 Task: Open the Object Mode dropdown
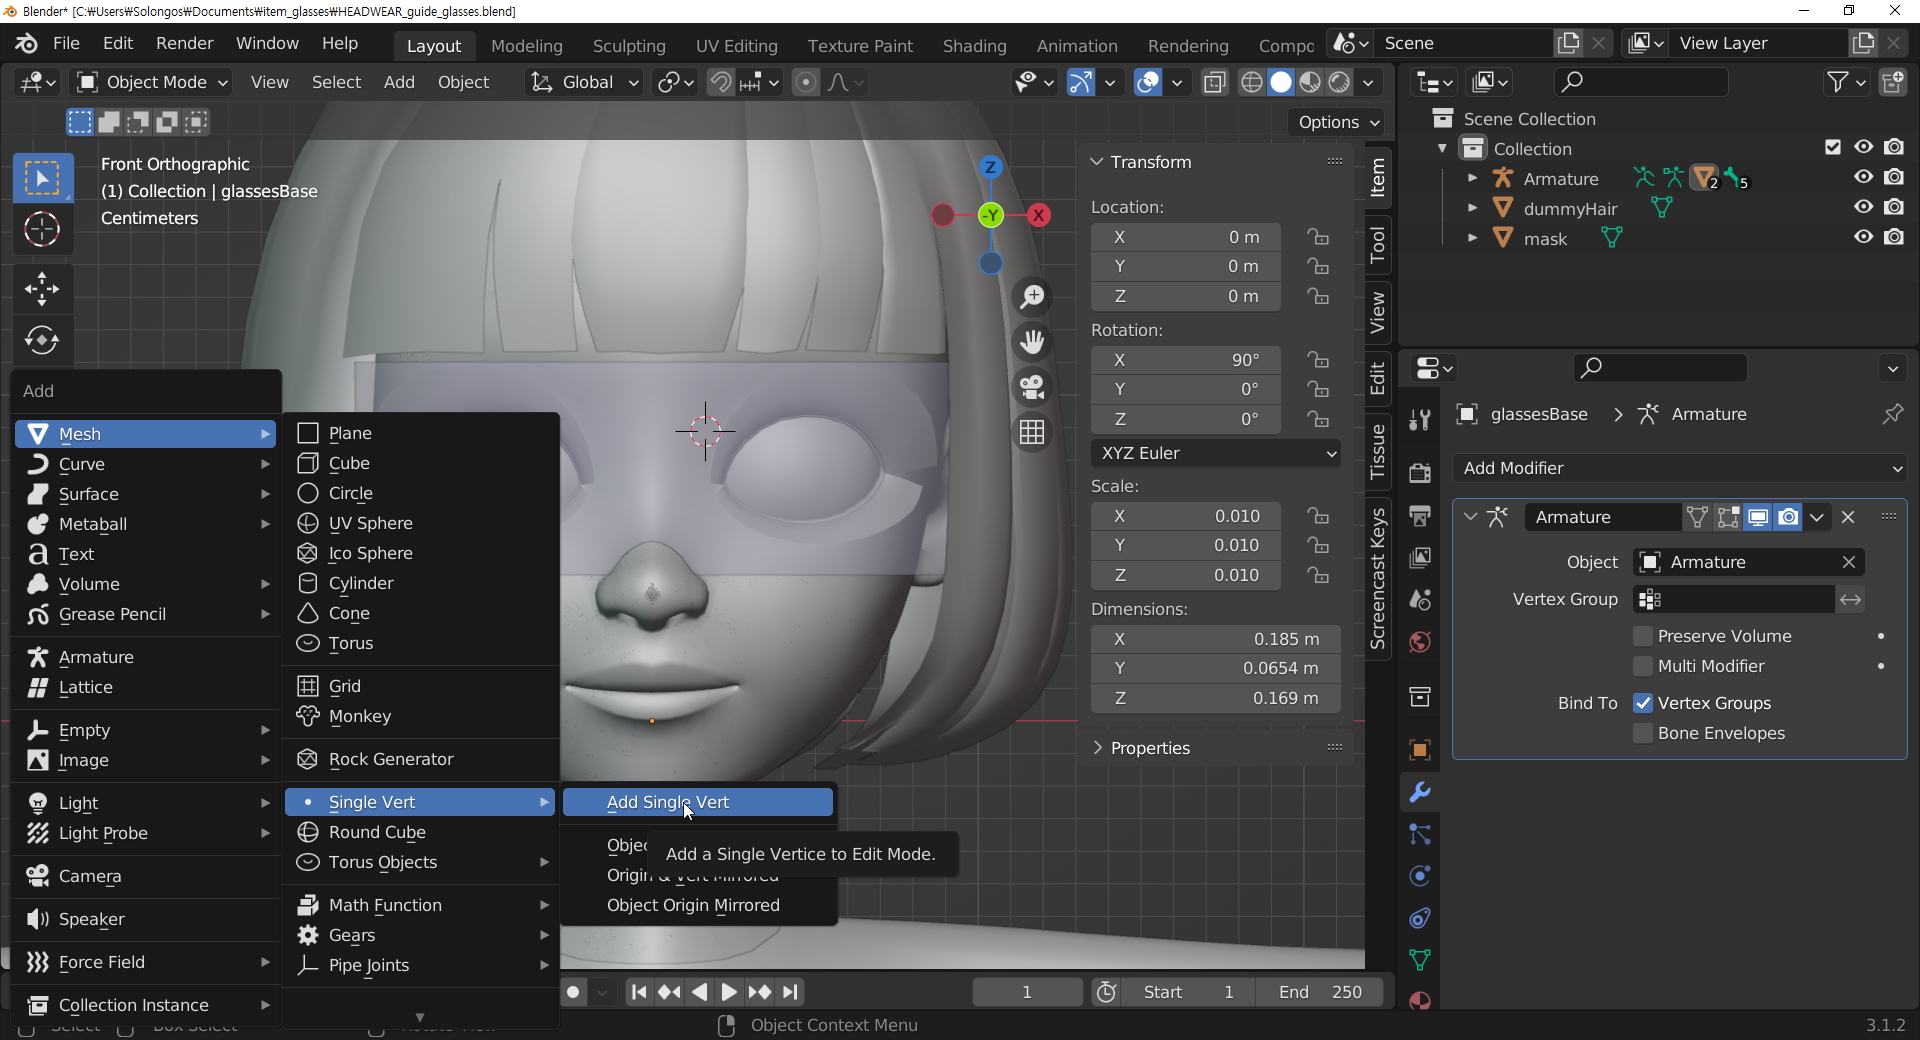(x=153, y=82)
